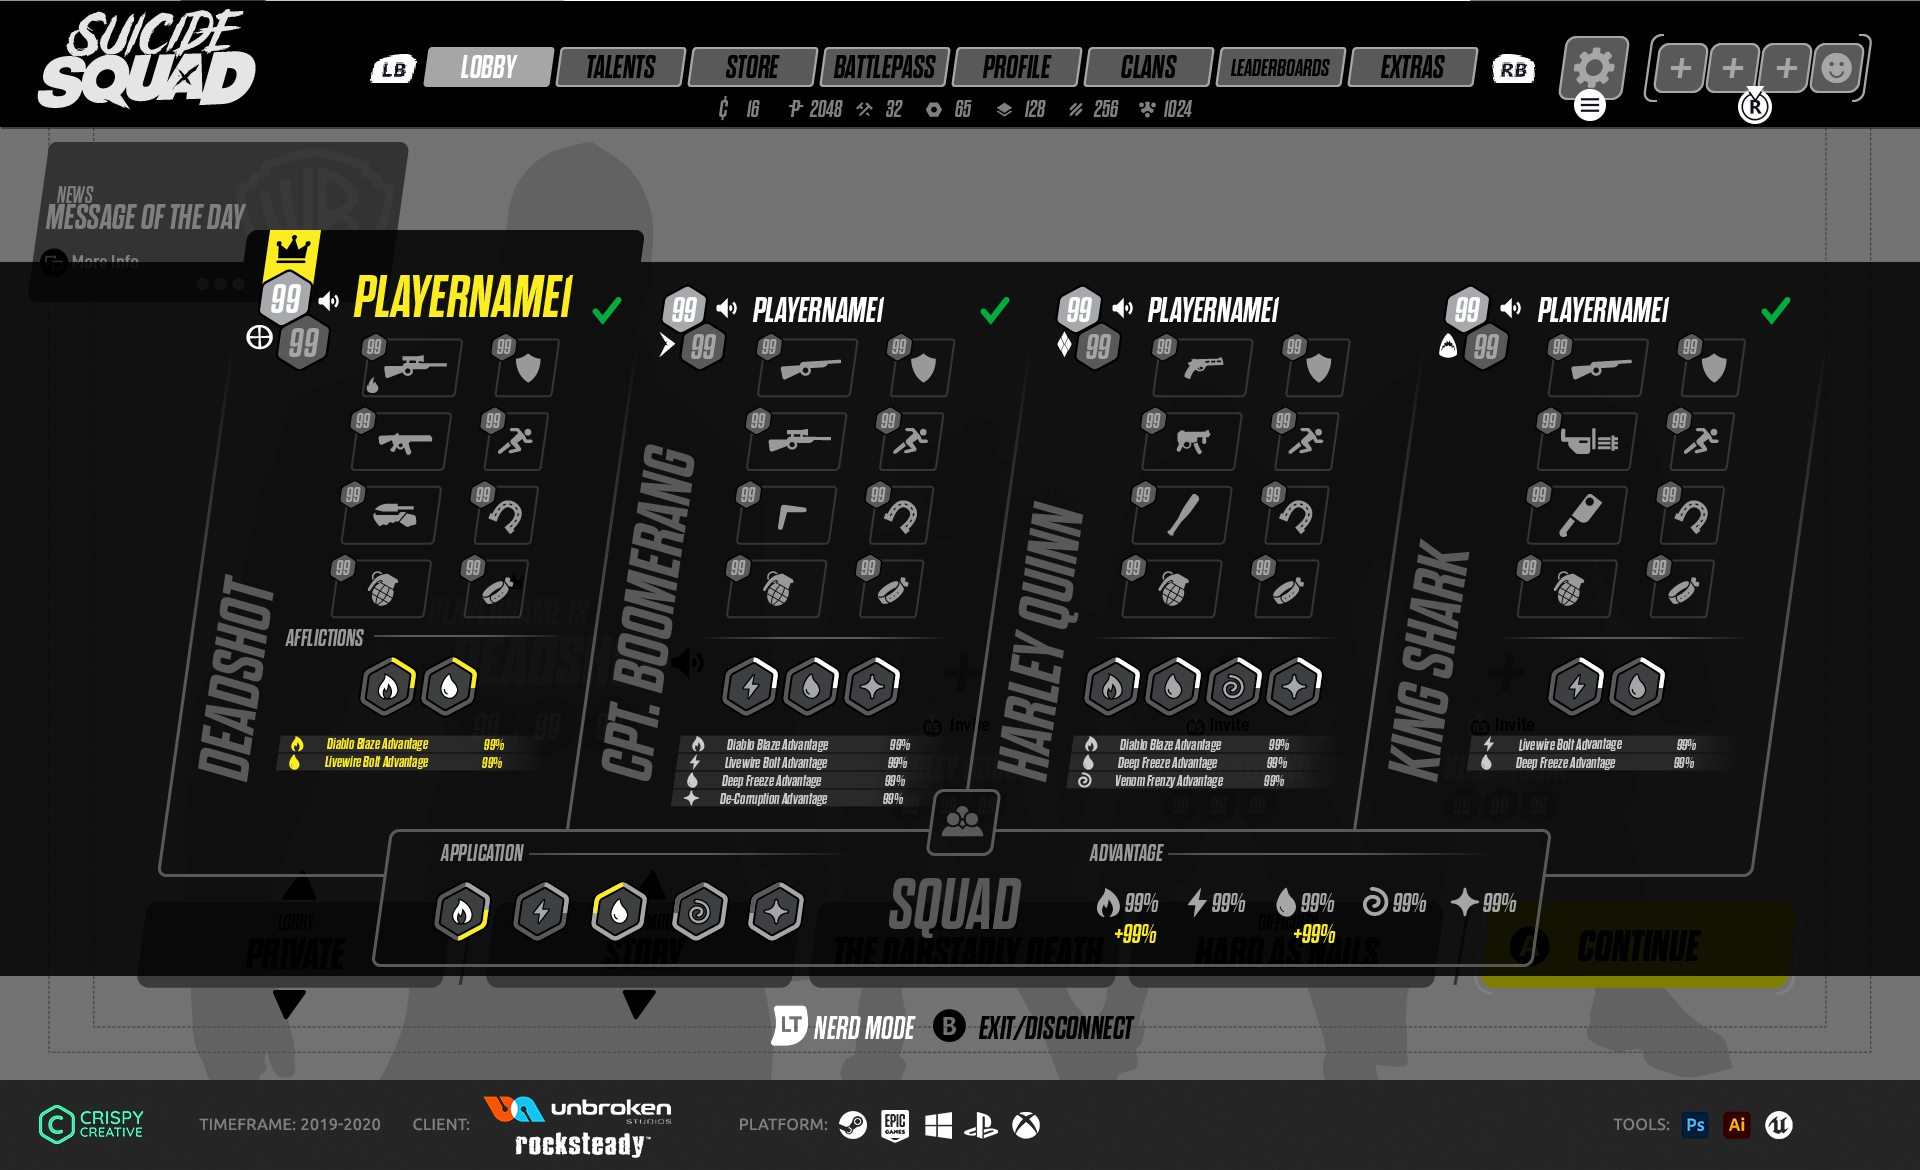
Task: Click Deadshot's crosshair class icon
Action: 259,337
